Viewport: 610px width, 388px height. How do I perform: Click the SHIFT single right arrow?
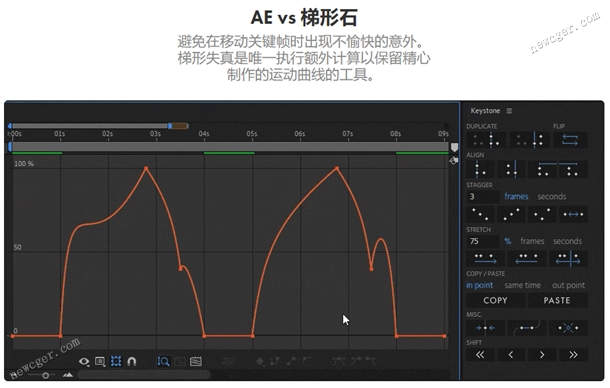(x=542, y=355)
